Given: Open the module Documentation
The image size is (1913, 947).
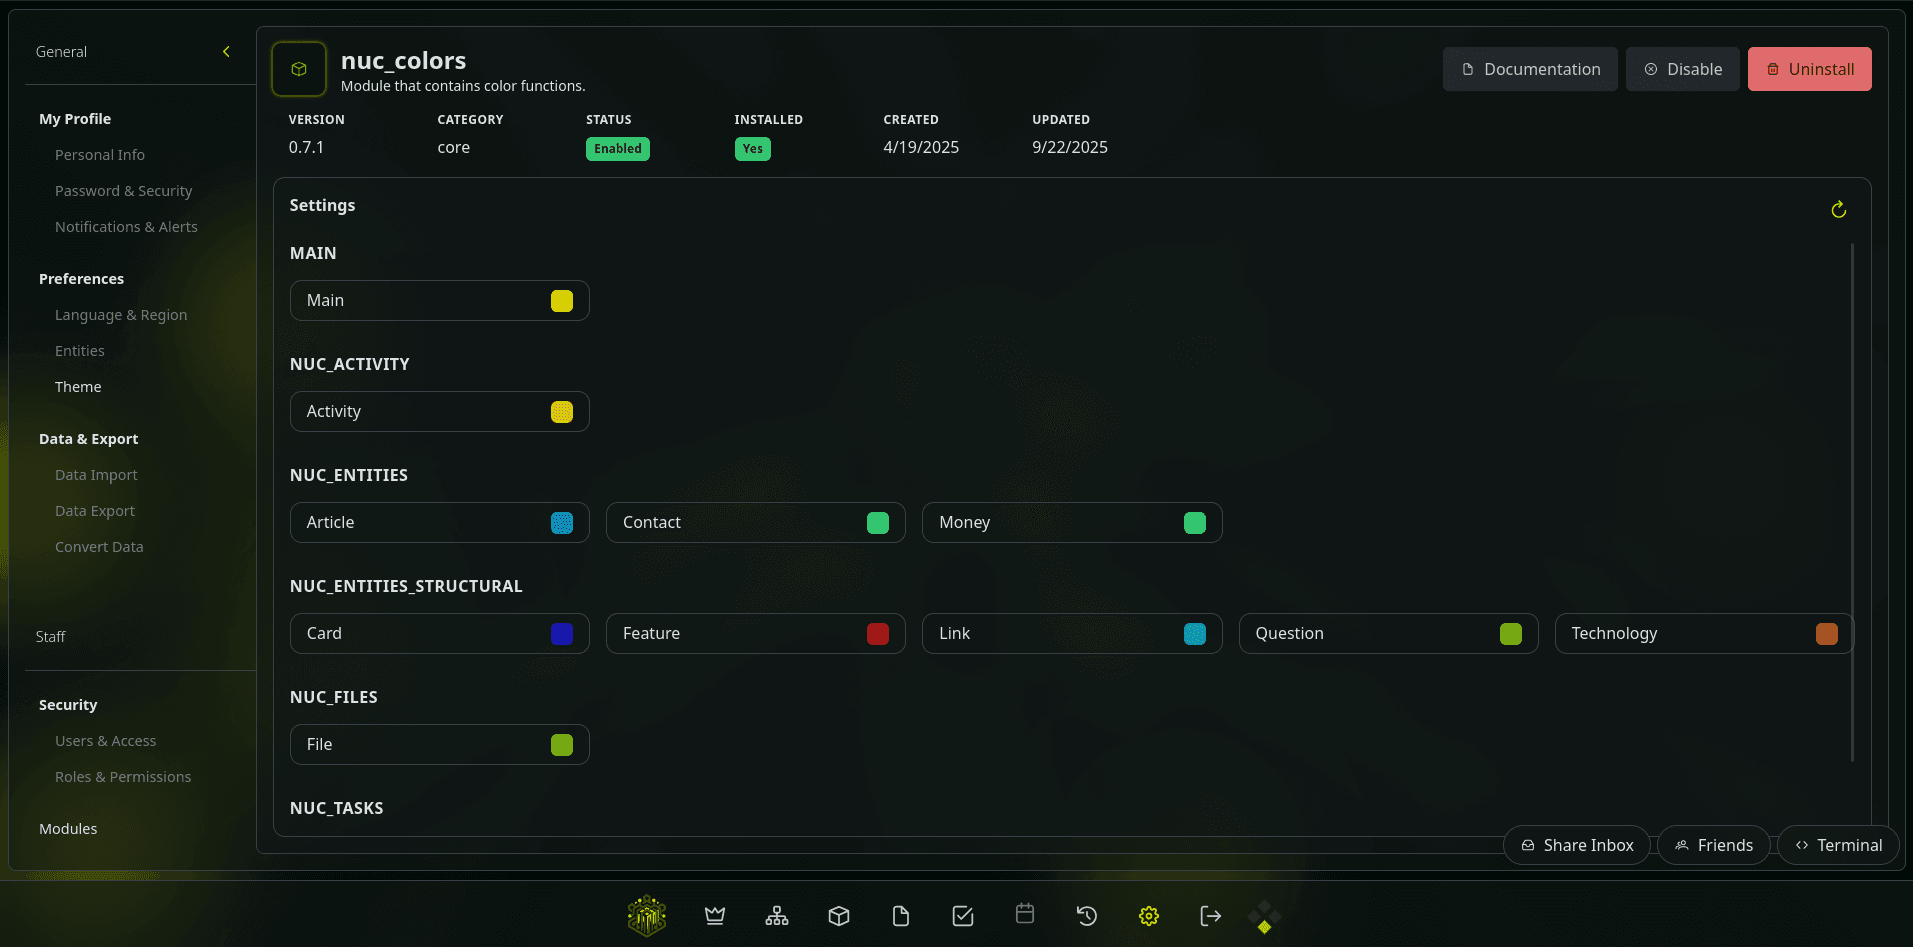Looking at the screenshot, I should (1529, 68).
